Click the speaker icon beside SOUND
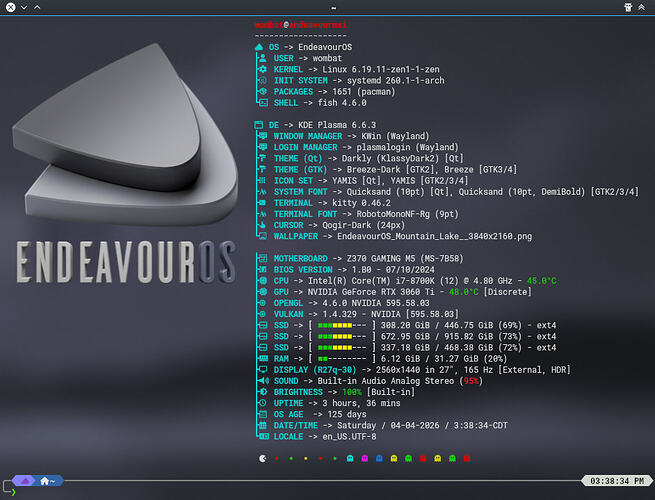 (263, 381)
